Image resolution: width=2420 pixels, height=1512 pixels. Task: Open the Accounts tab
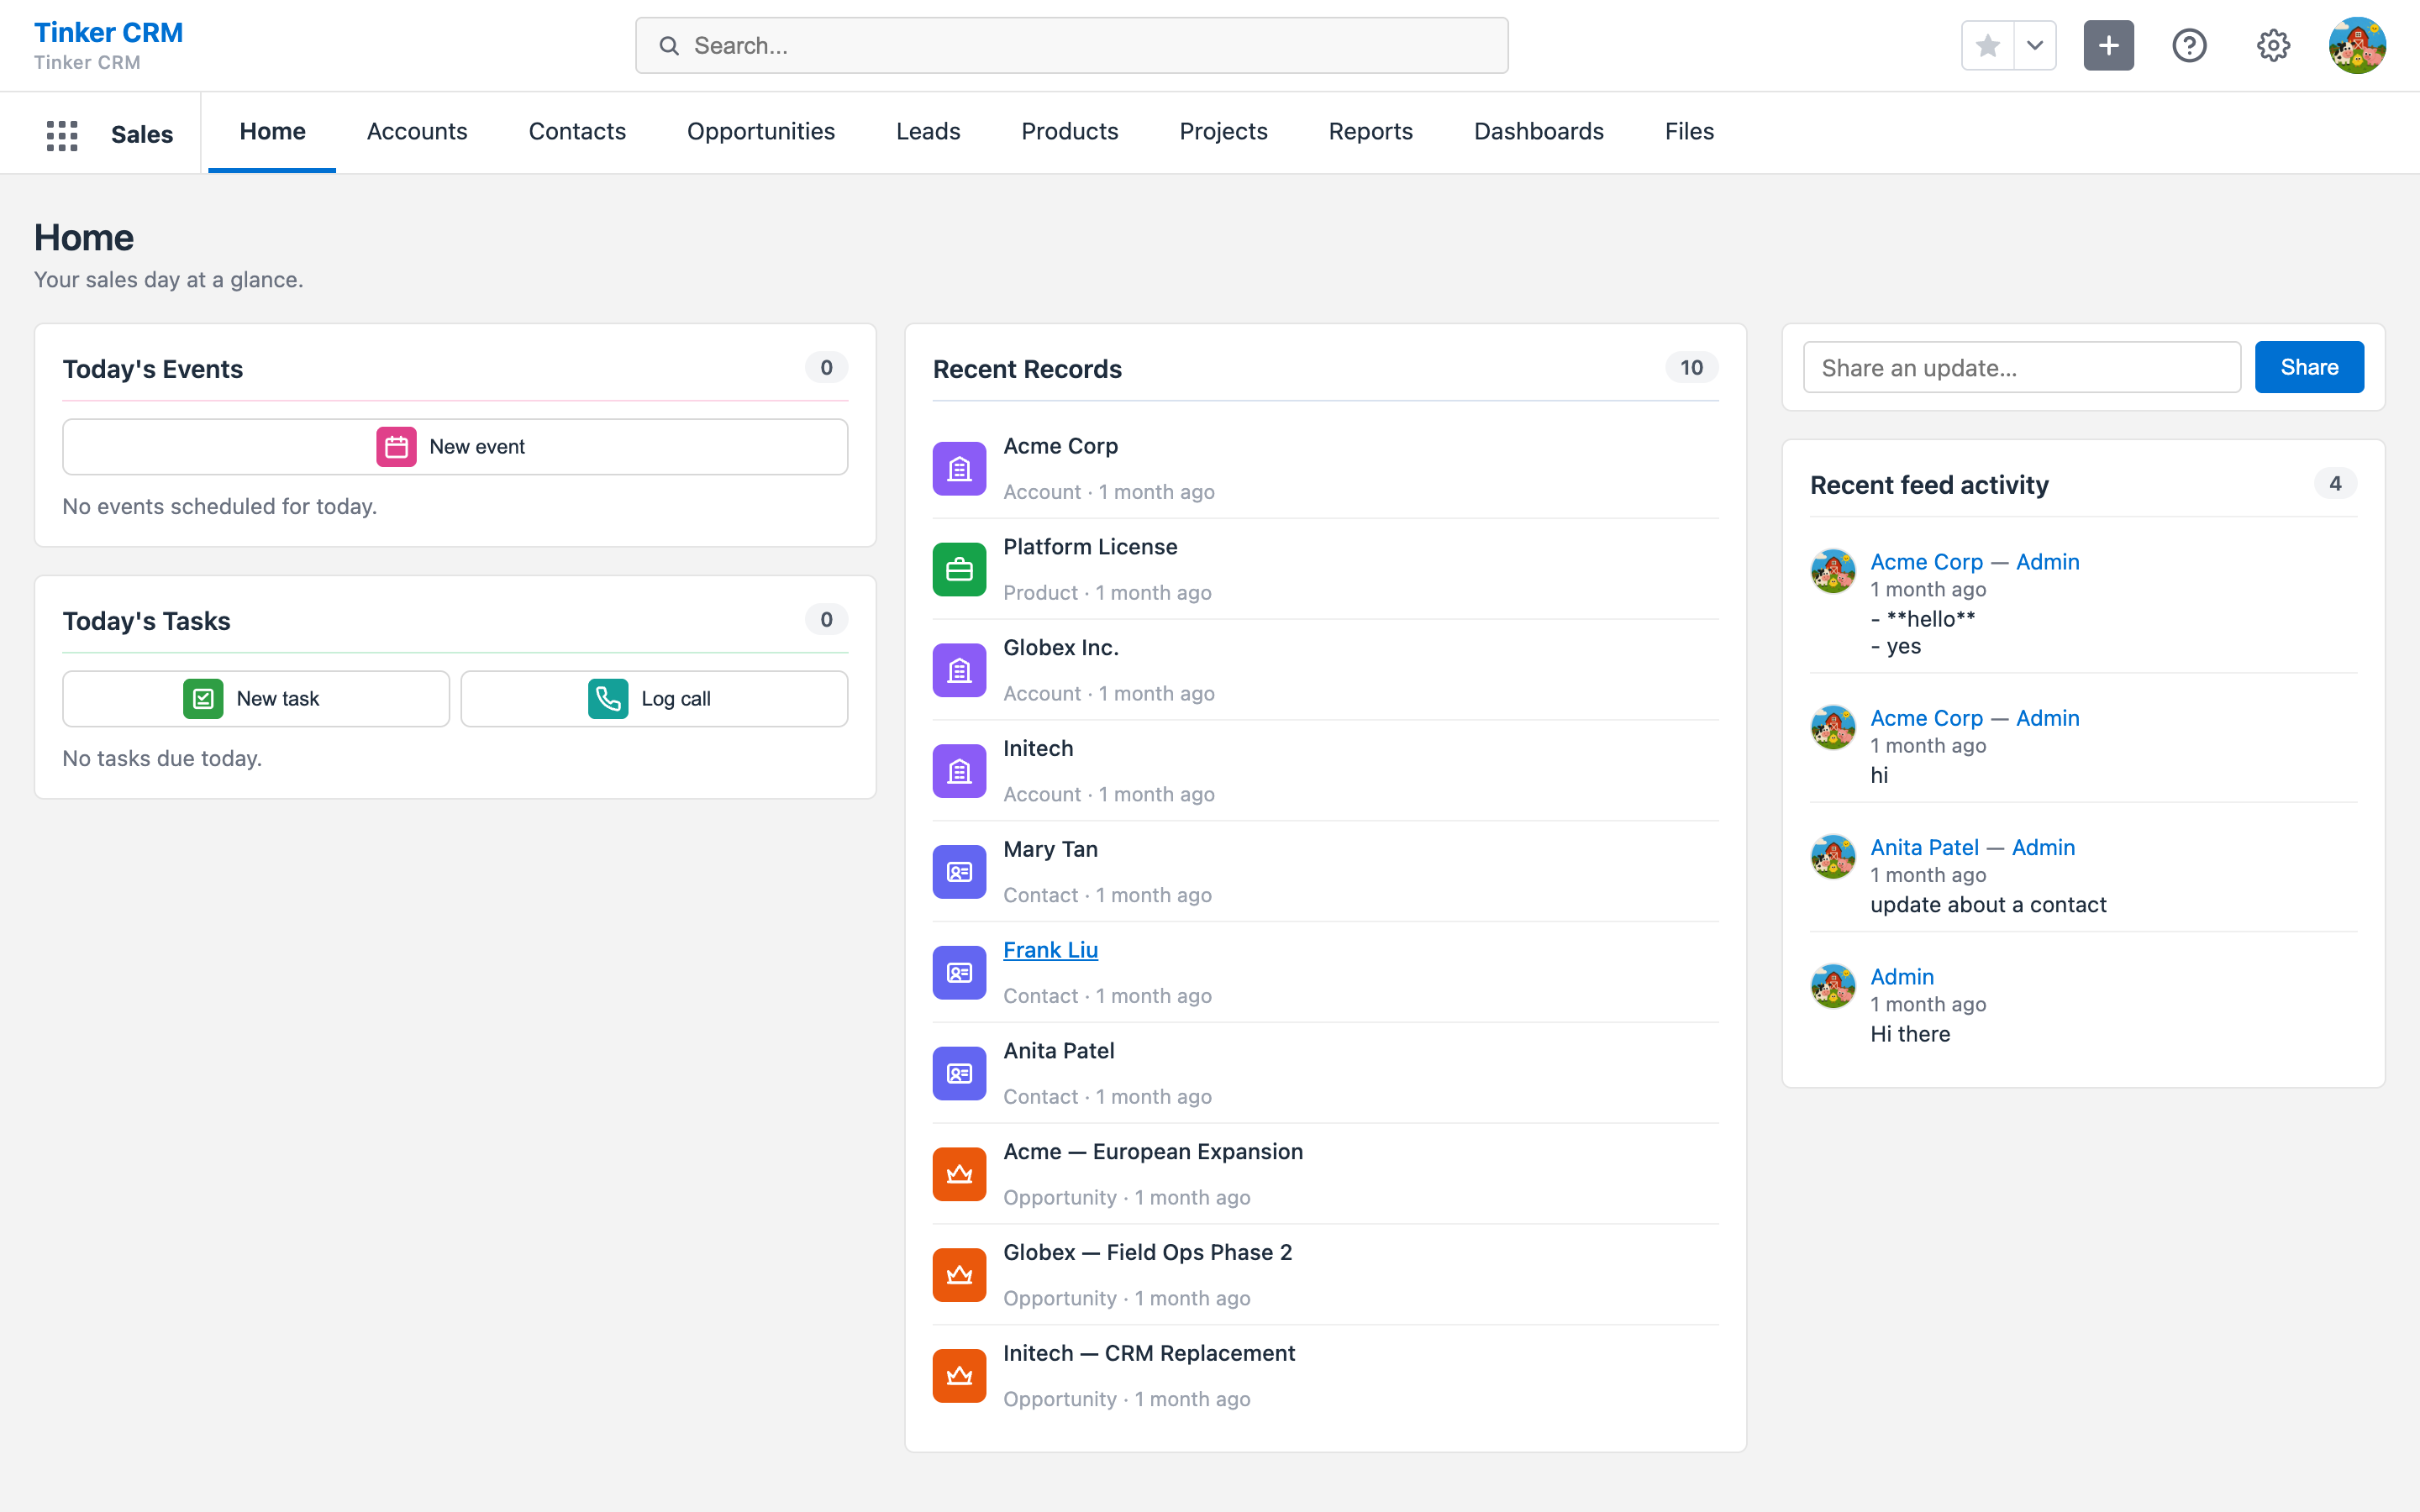417,132
